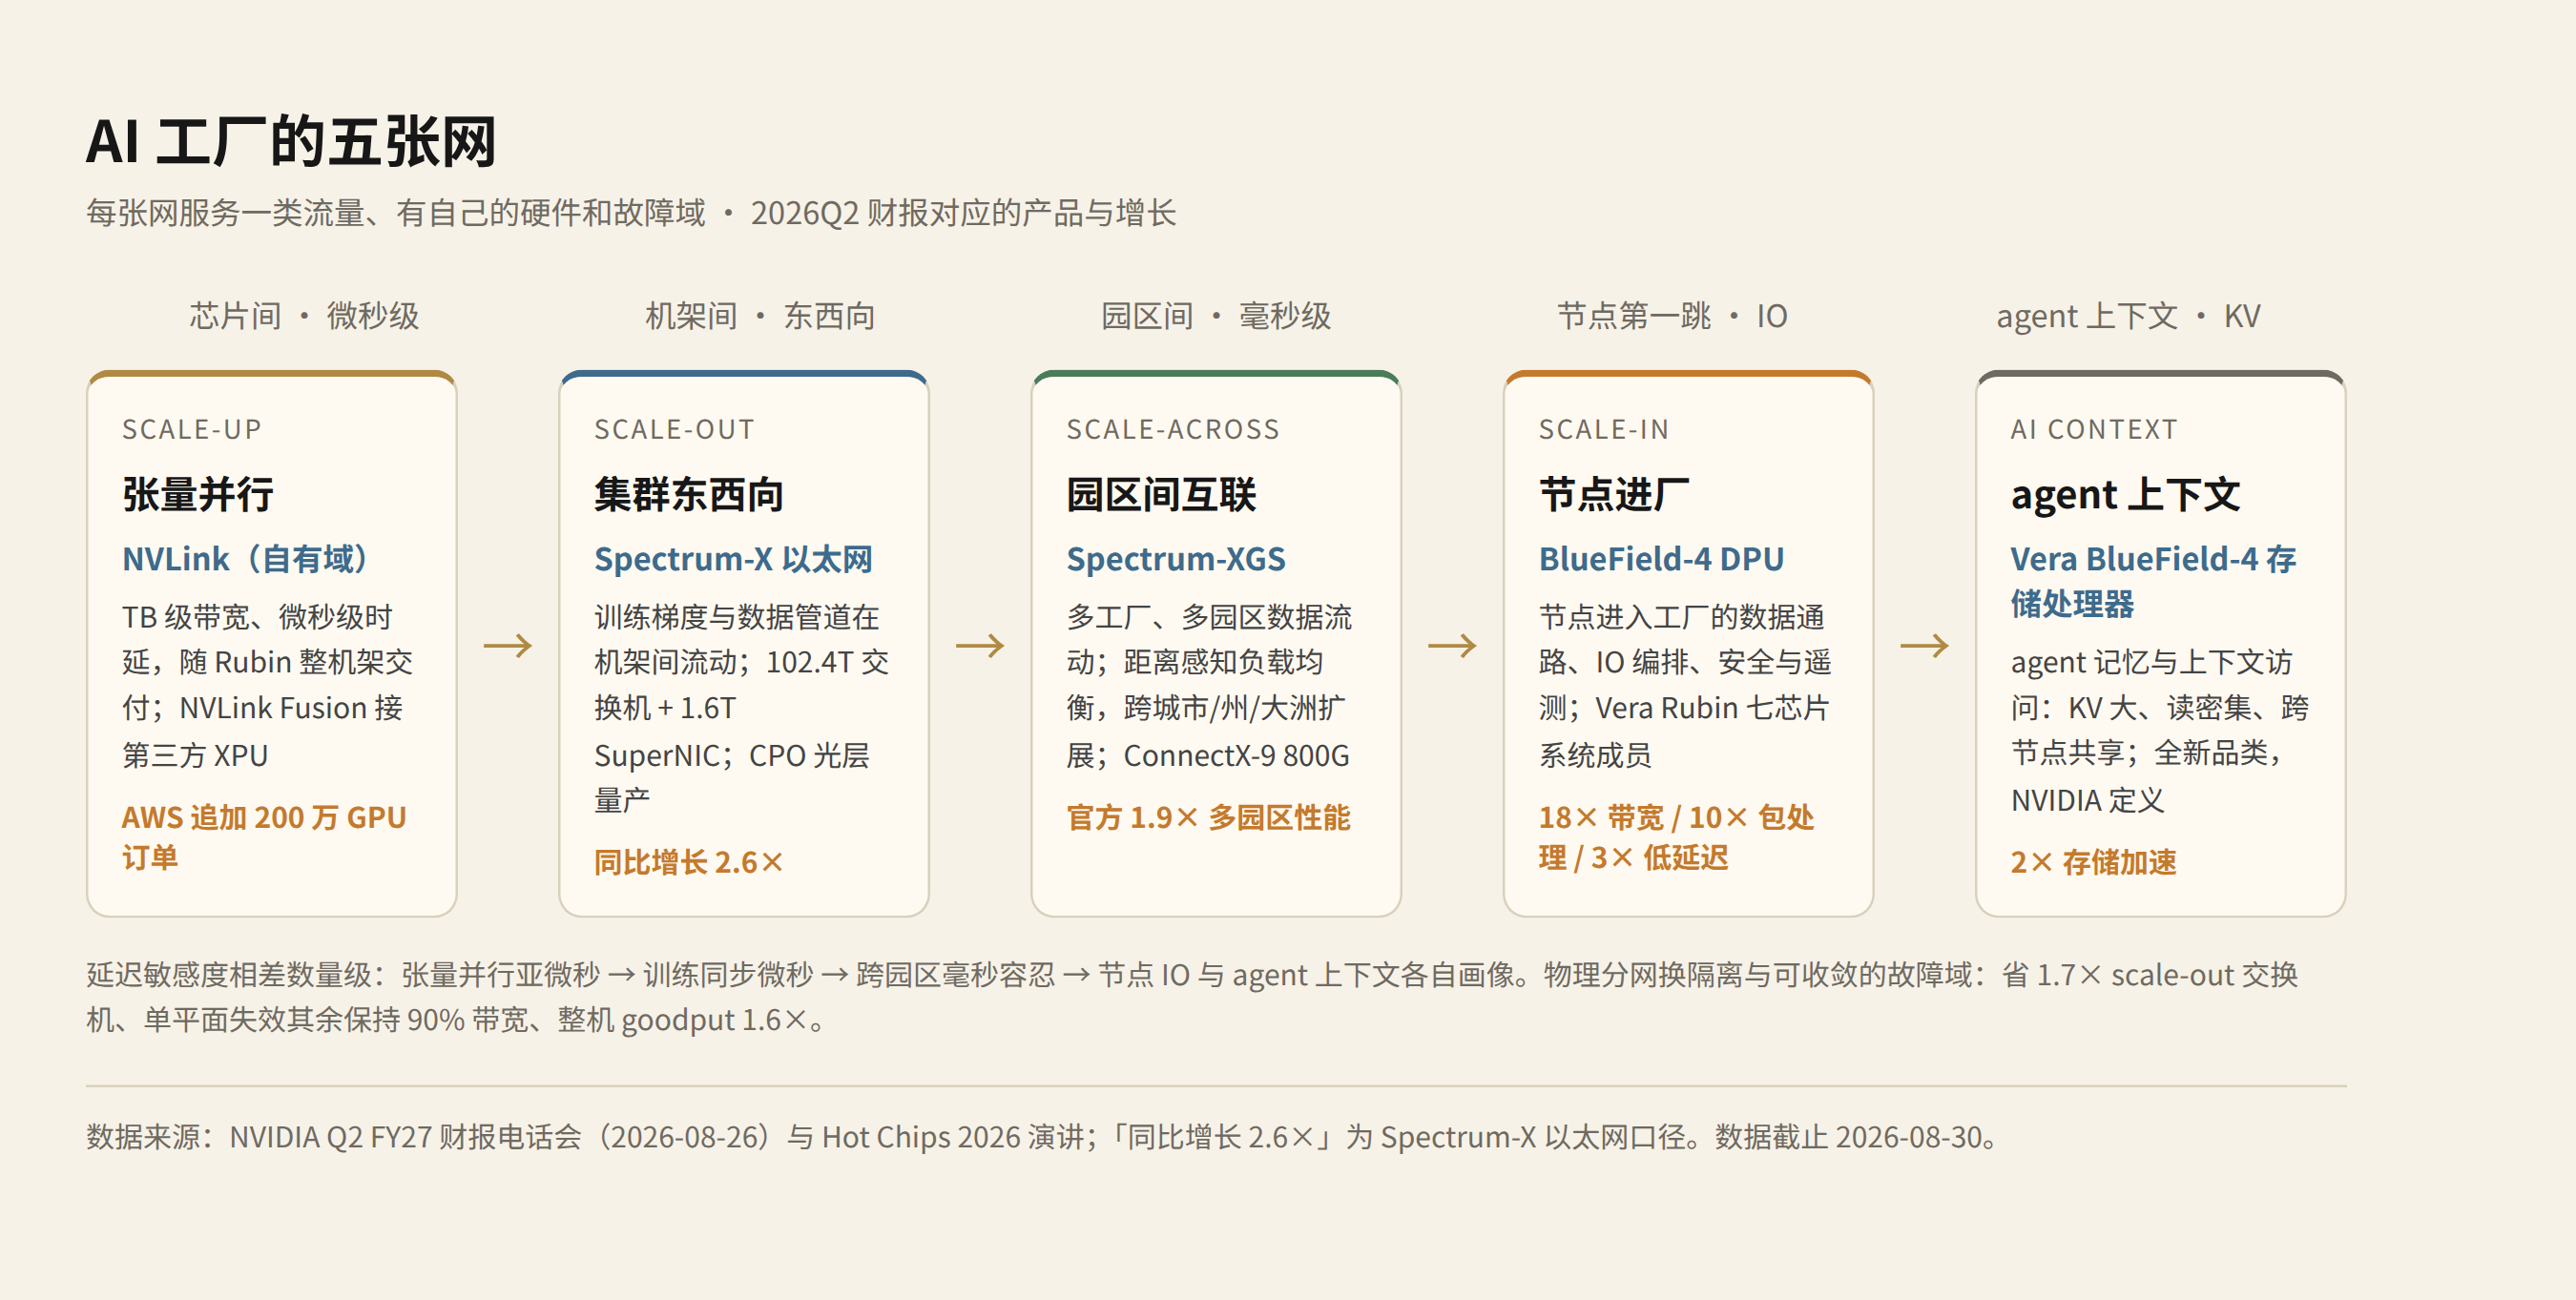
Task: Click the orange highlight starting "18× 带宽"
Action: click(x=1676, y=838)
